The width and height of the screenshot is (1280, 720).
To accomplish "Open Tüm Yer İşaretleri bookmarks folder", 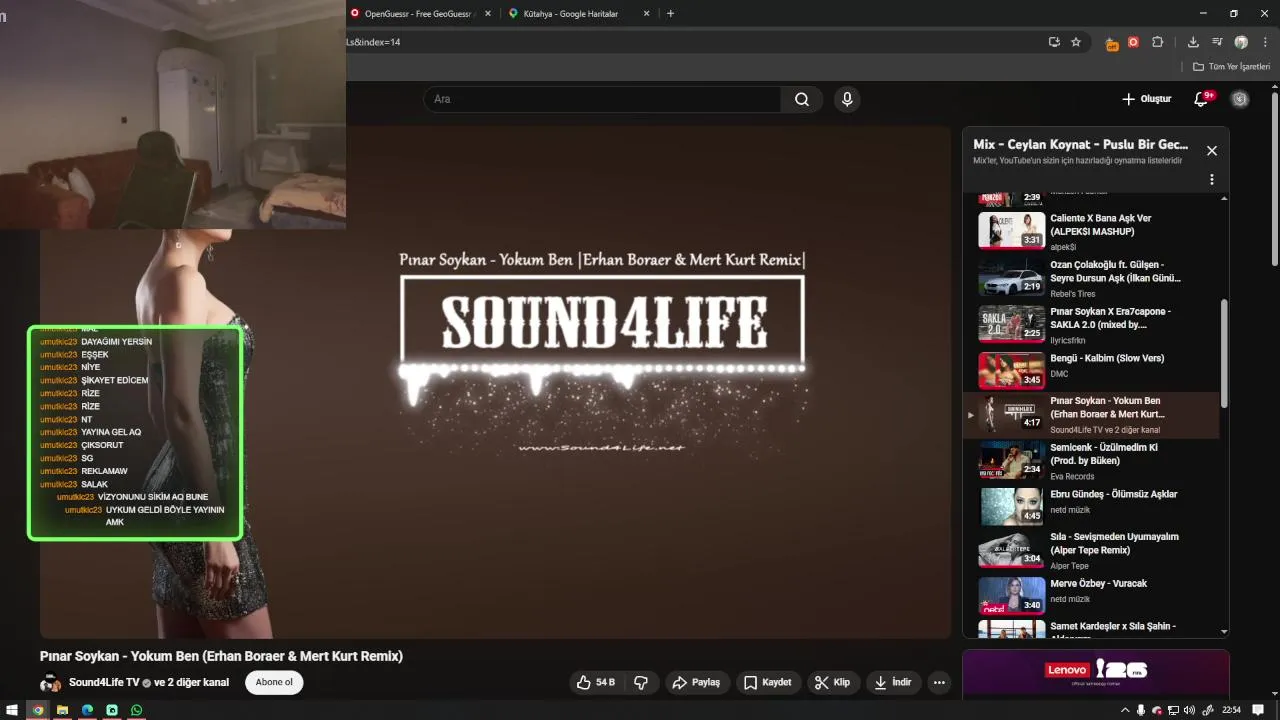I will 1231,66.
